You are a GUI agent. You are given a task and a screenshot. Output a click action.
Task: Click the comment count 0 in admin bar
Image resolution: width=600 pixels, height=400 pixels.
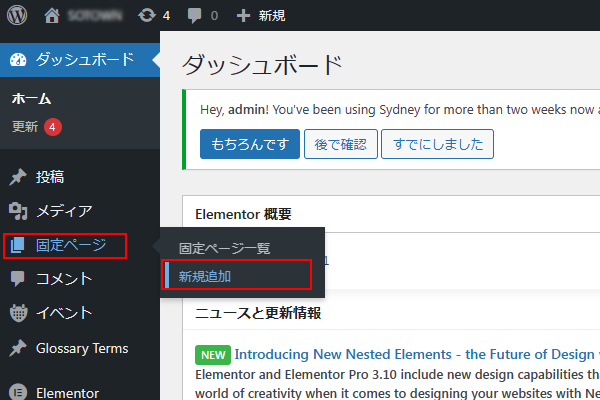coord(214,16)
